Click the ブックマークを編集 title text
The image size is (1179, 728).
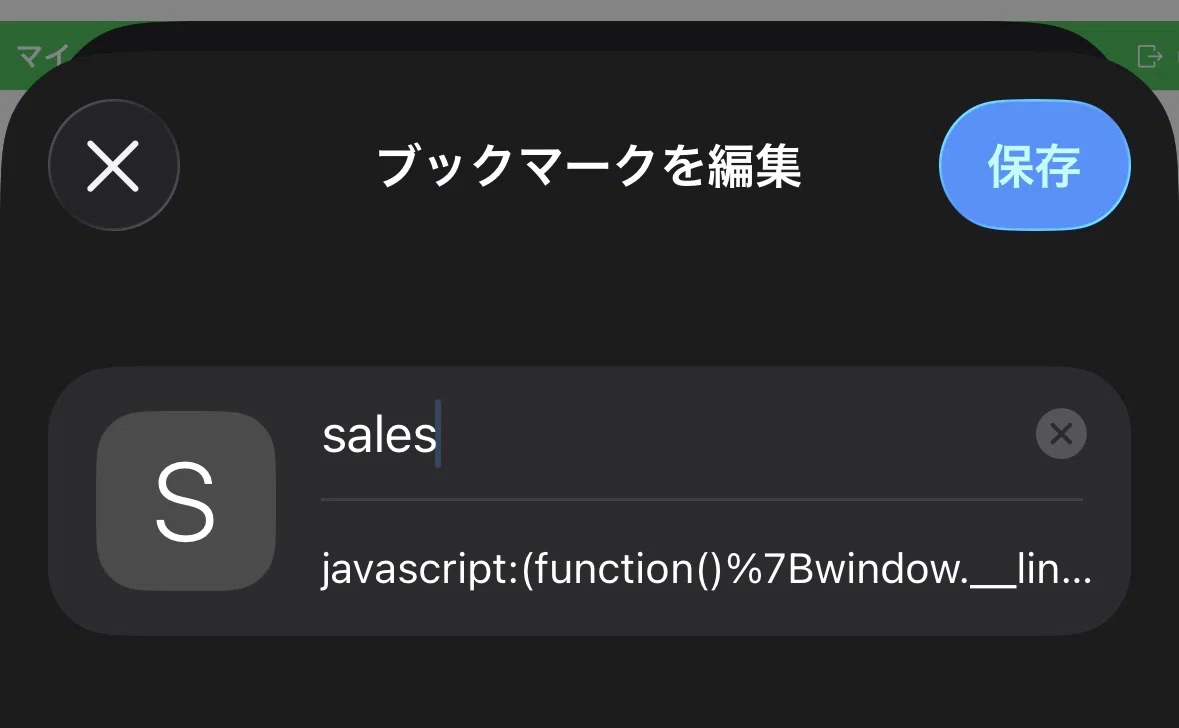click(x=589, y=166)
